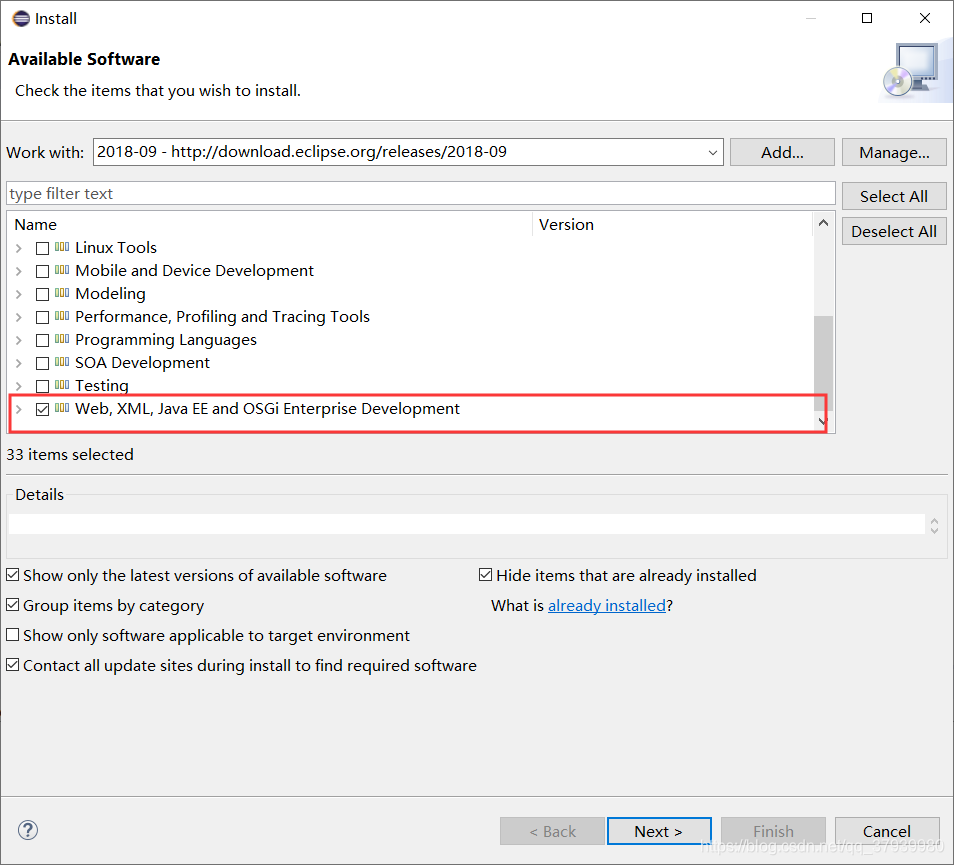Expand Web, XML, Java EE and OSGi node
This screenshot has width=954, height=865.
pyautogui.click(x=19, y=409)
